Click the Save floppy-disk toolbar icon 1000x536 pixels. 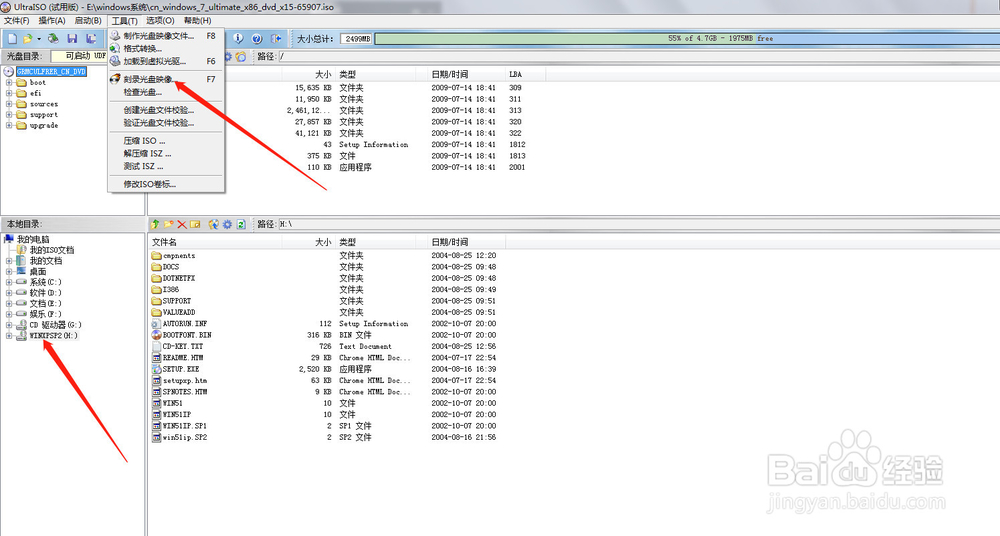[x=72, y=39]
